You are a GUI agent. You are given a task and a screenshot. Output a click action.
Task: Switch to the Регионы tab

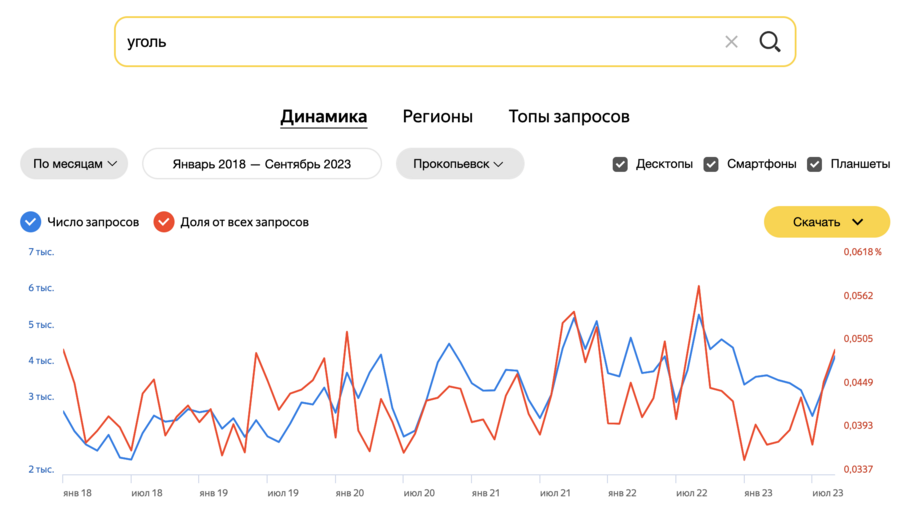[x=437, y=117]
